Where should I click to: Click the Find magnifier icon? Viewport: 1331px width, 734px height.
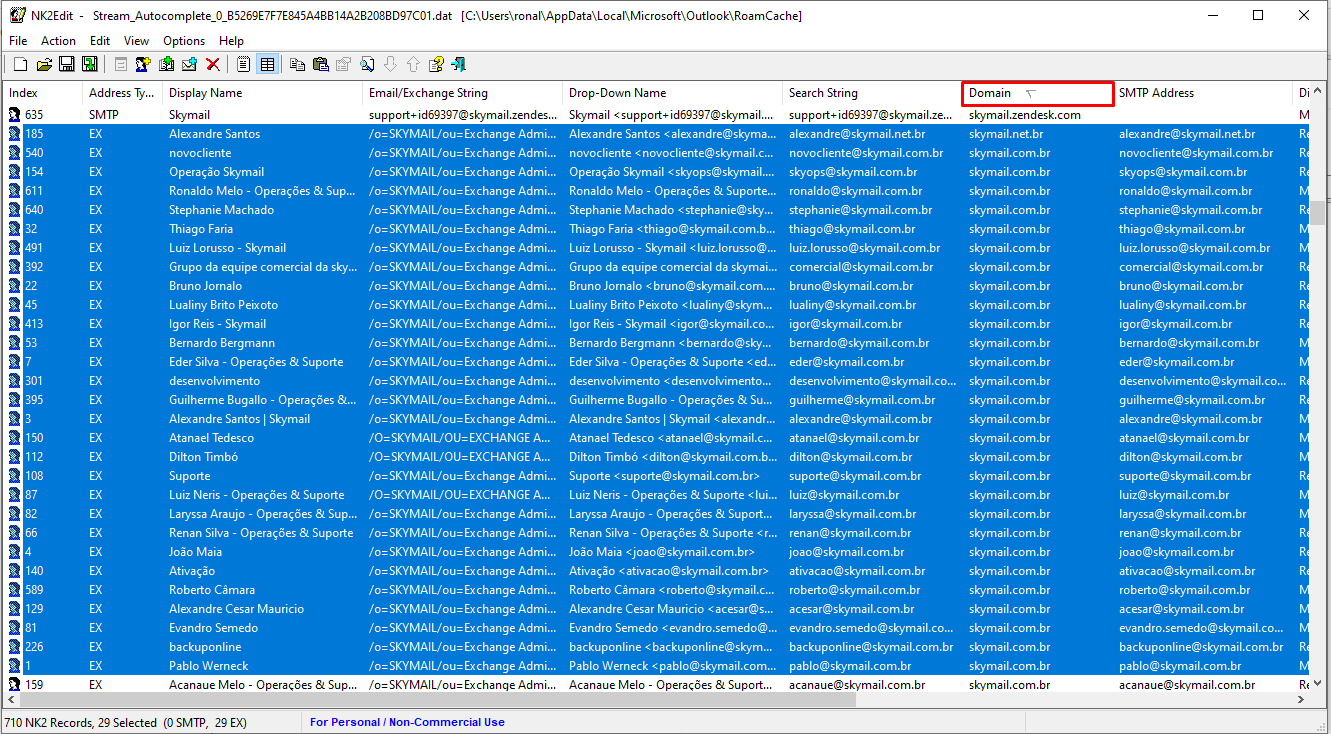tap(367, 65)
